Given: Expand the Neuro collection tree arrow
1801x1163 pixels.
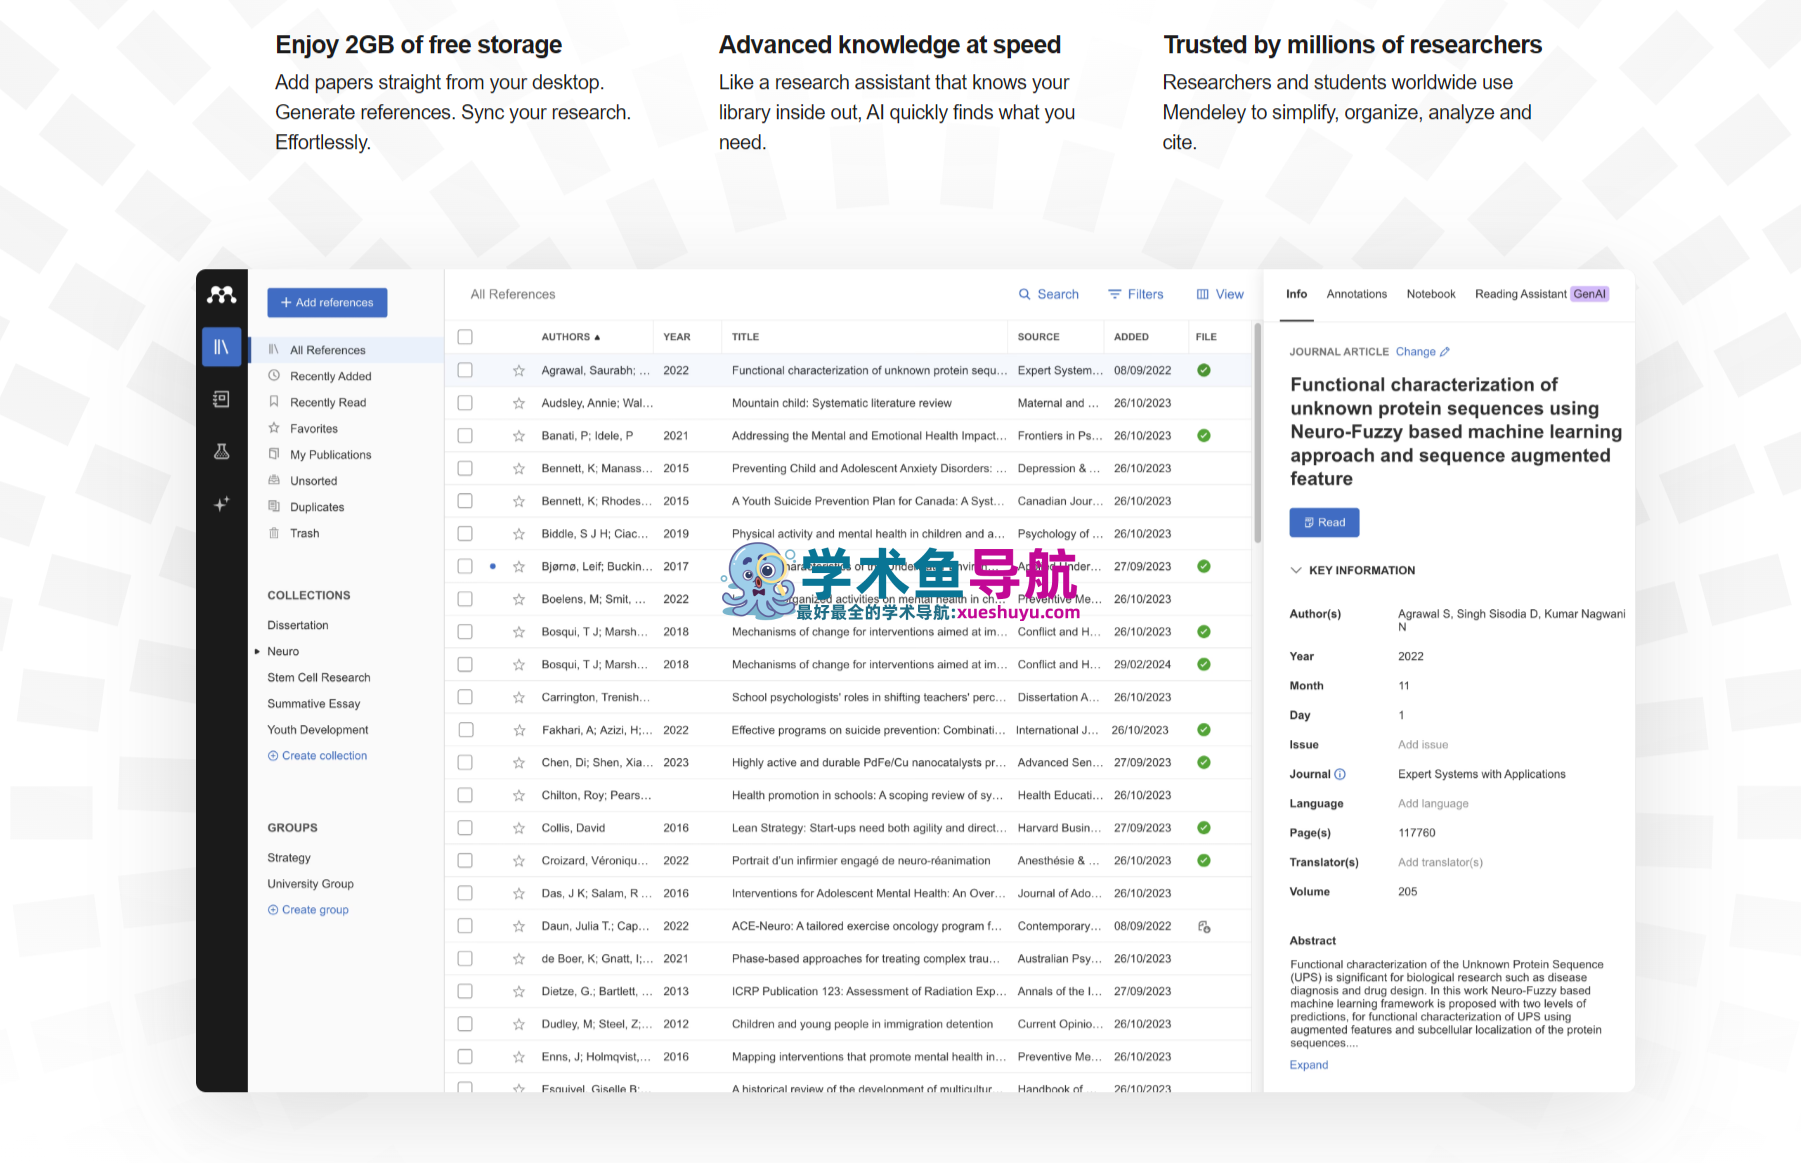Looking at the screenshot, I should pyautogui.click(x=257, y=652).
